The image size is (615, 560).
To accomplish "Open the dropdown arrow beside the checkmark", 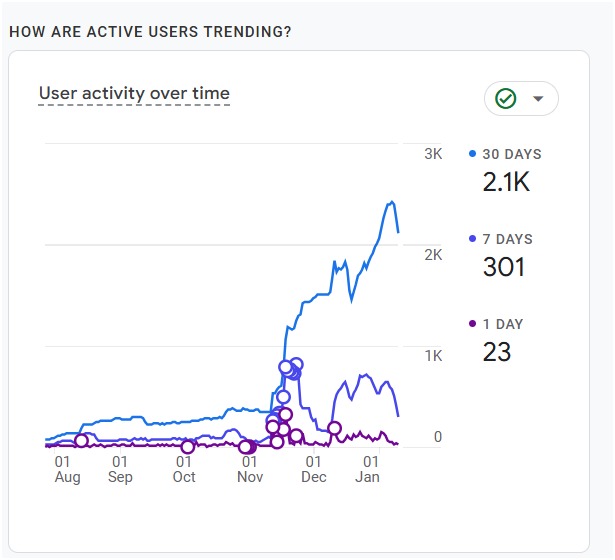I will [x=538, y=98].
